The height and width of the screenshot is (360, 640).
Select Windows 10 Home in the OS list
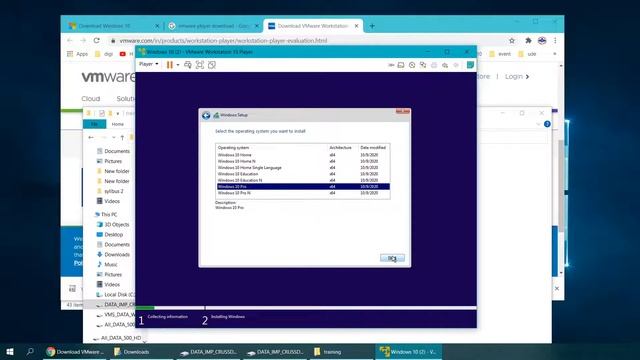(303, 155)
